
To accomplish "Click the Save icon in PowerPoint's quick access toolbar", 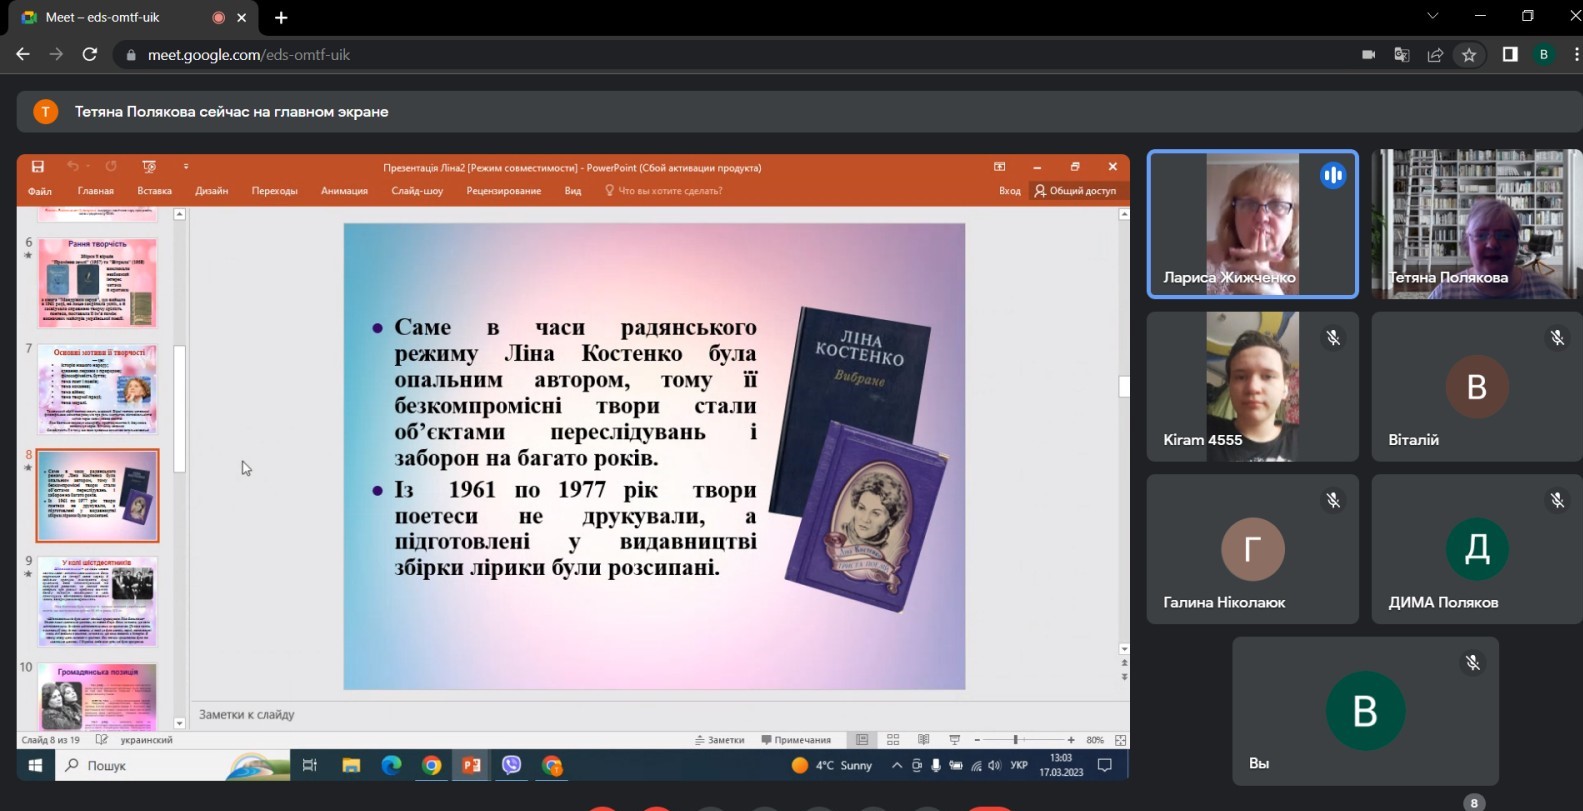I will click(x=38, y=167).
